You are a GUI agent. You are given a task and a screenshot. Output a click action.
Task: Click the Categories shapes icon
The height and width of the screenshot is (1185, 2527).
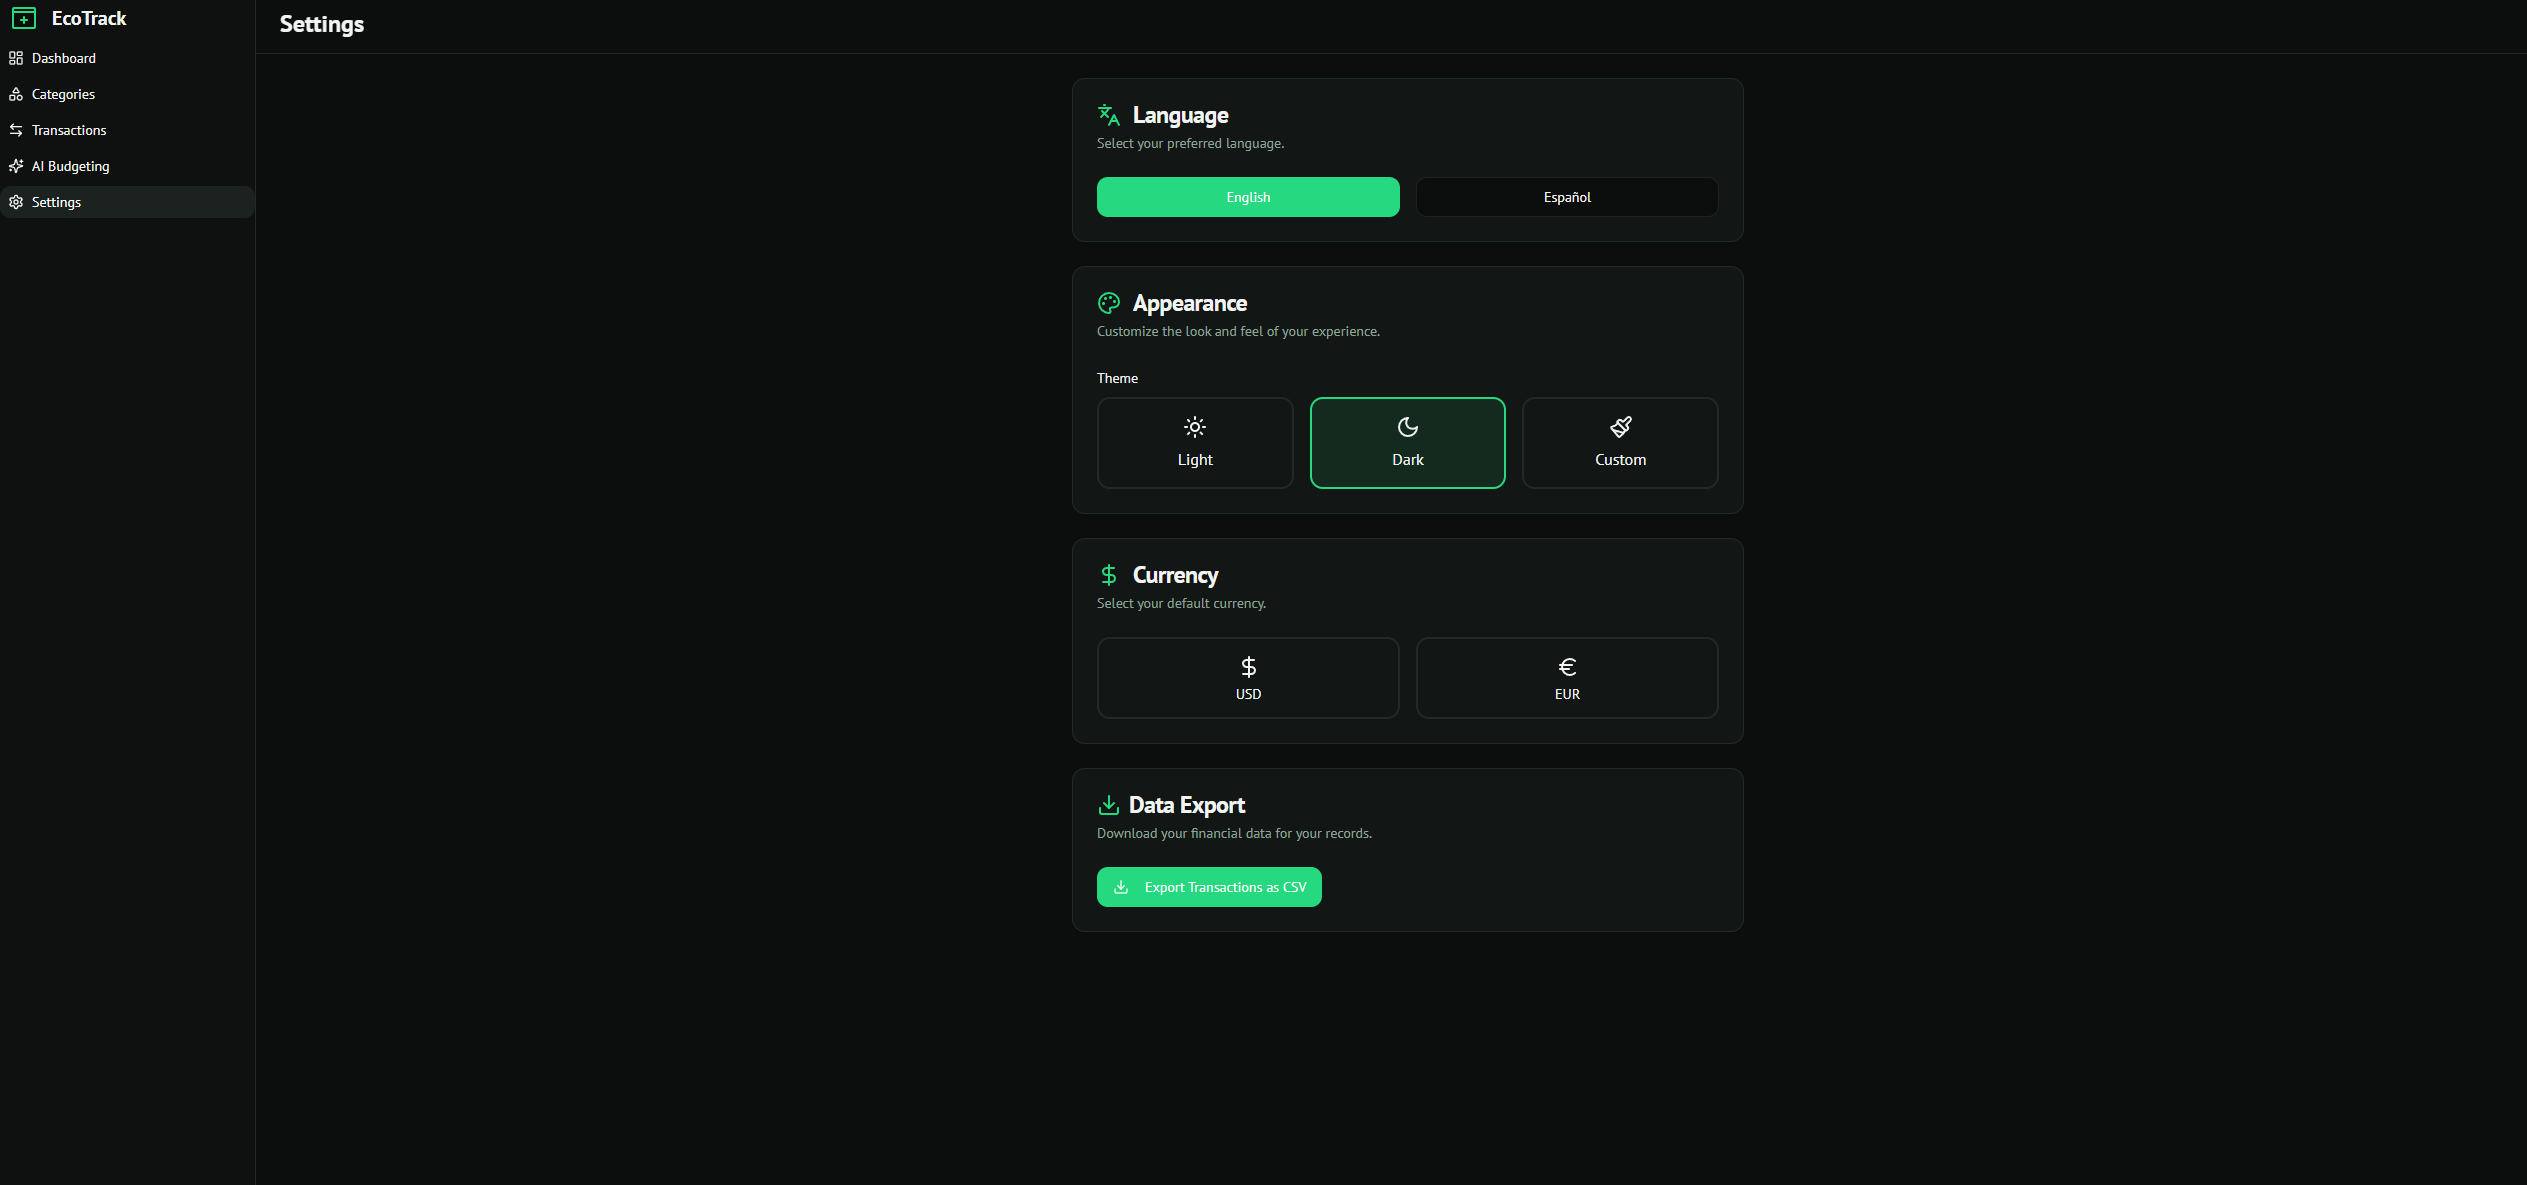point(16,94)
